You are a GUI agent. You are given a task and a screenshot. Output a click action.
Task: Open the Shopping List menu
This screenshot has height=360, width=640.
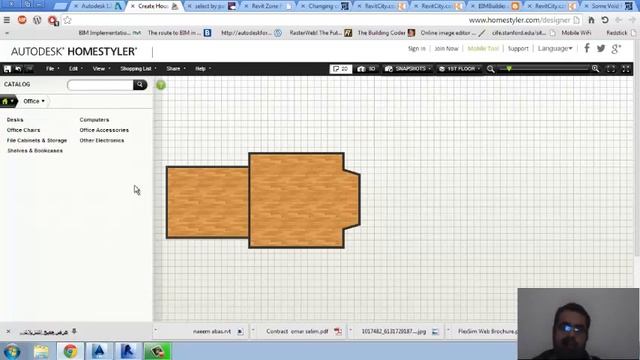tap(138, 69)
